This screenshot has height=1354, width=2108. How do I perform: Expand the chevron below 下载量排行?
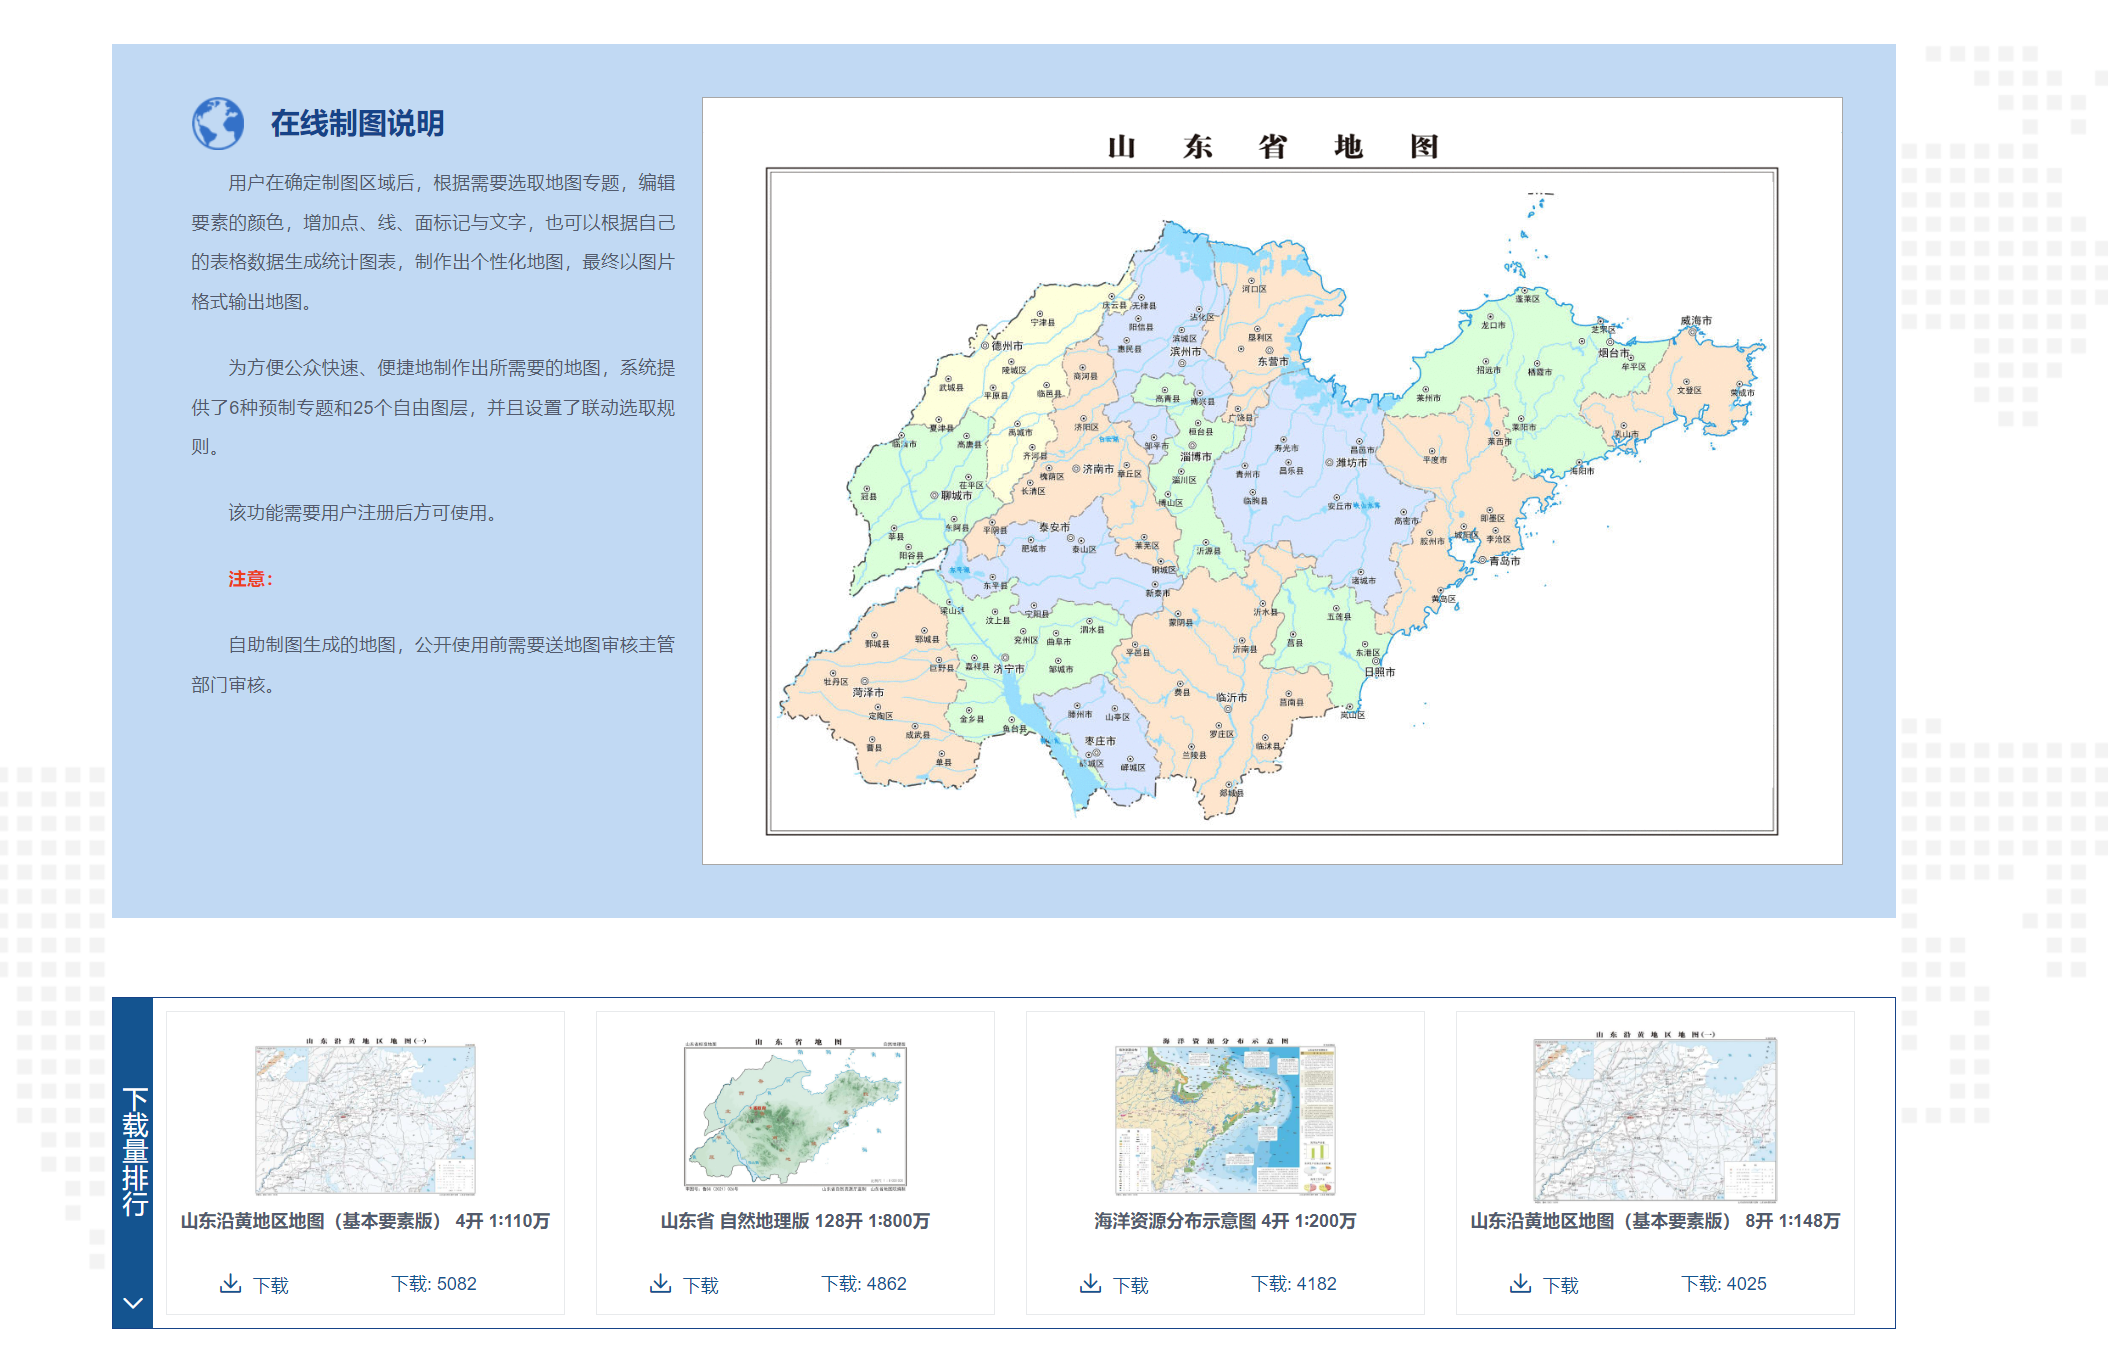coord(132,1302)
